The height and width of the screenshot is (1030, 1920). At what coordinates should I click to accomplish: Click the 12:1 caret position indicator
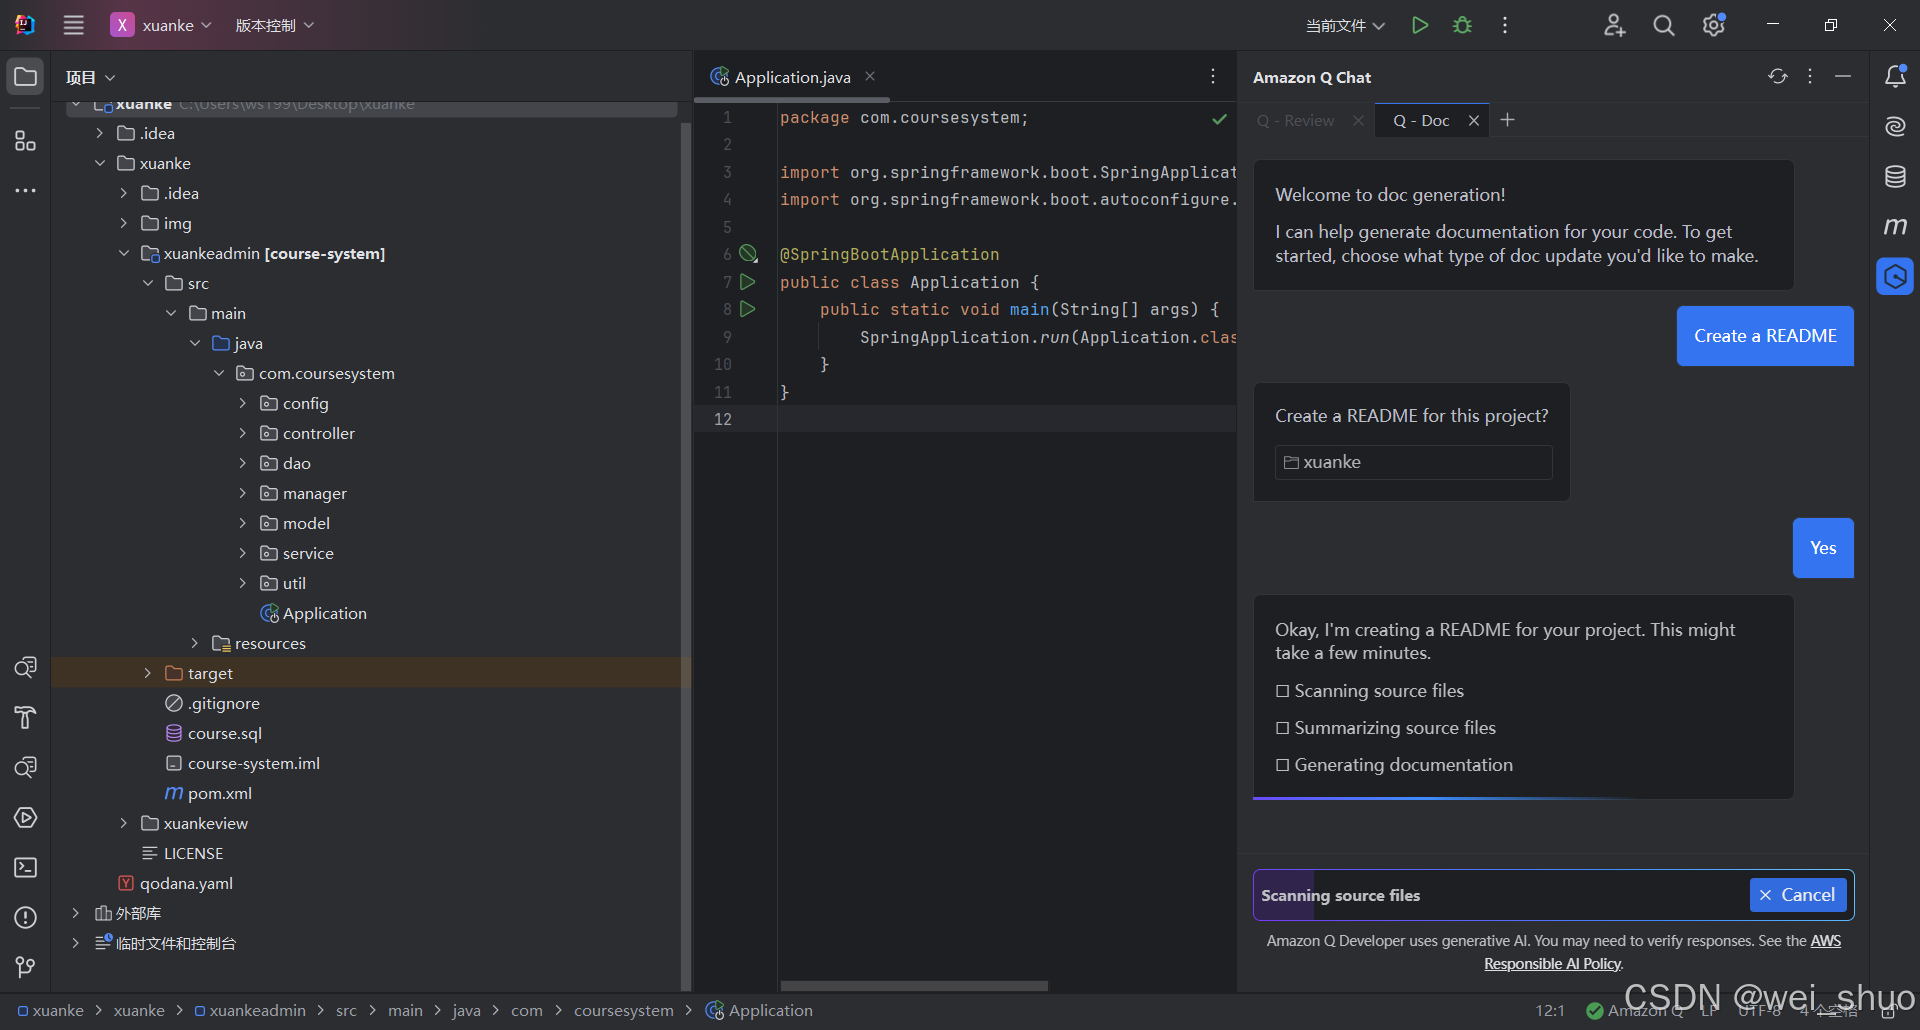[1549, 1010]
